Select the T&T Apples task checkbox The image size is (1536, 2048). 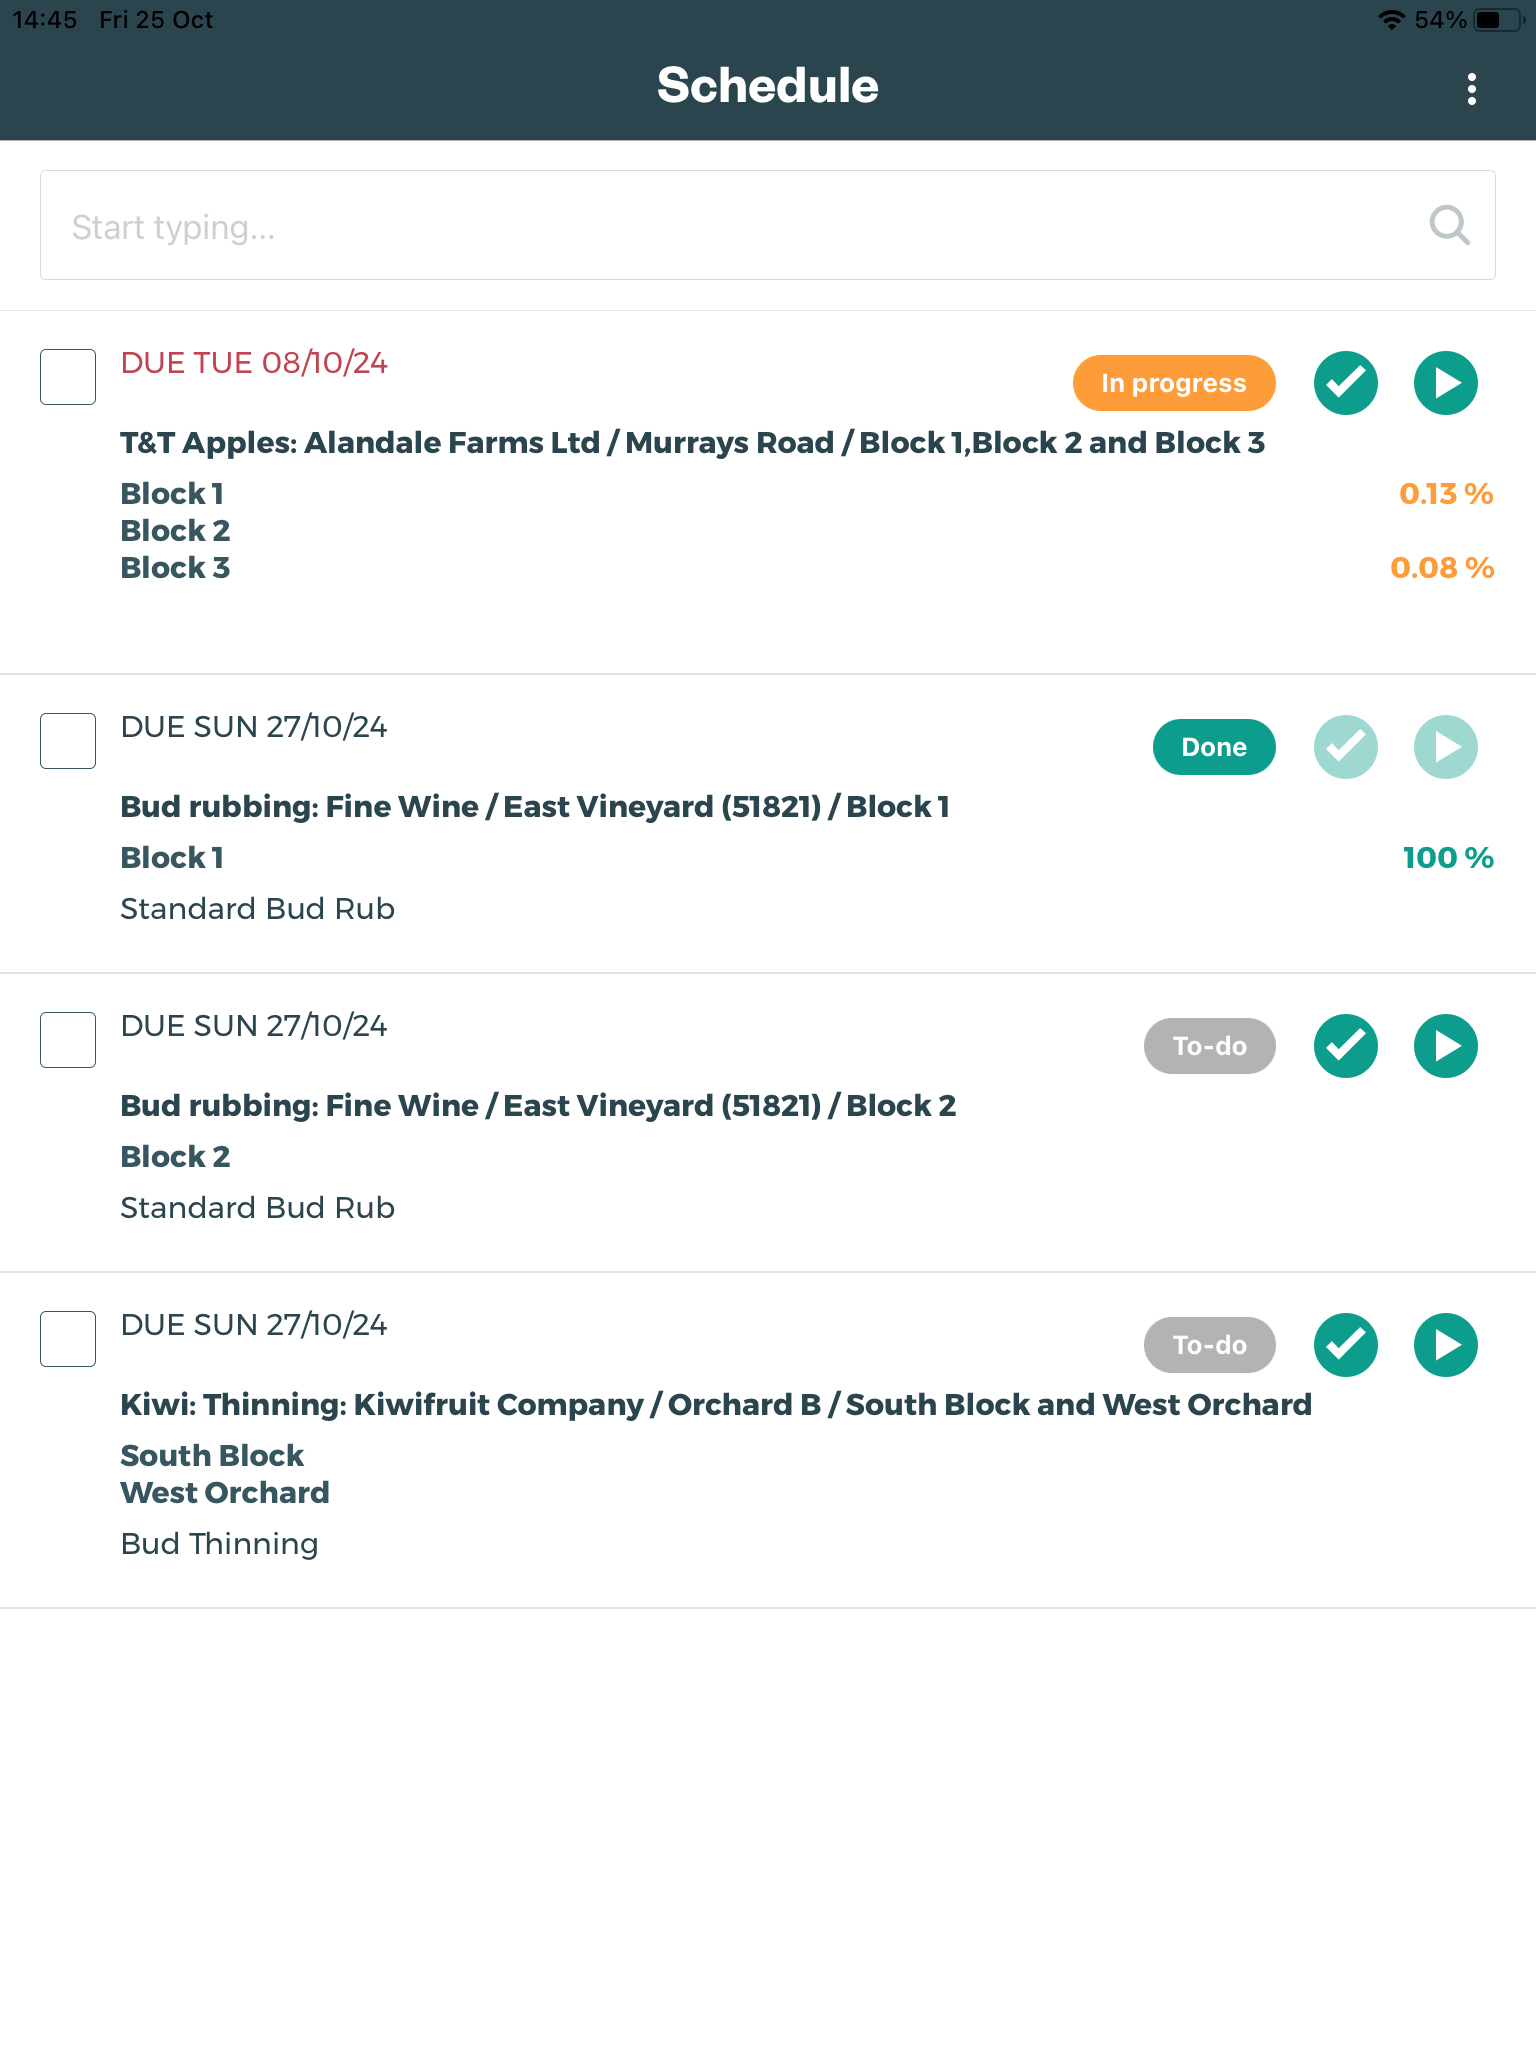tap(68, 377)
